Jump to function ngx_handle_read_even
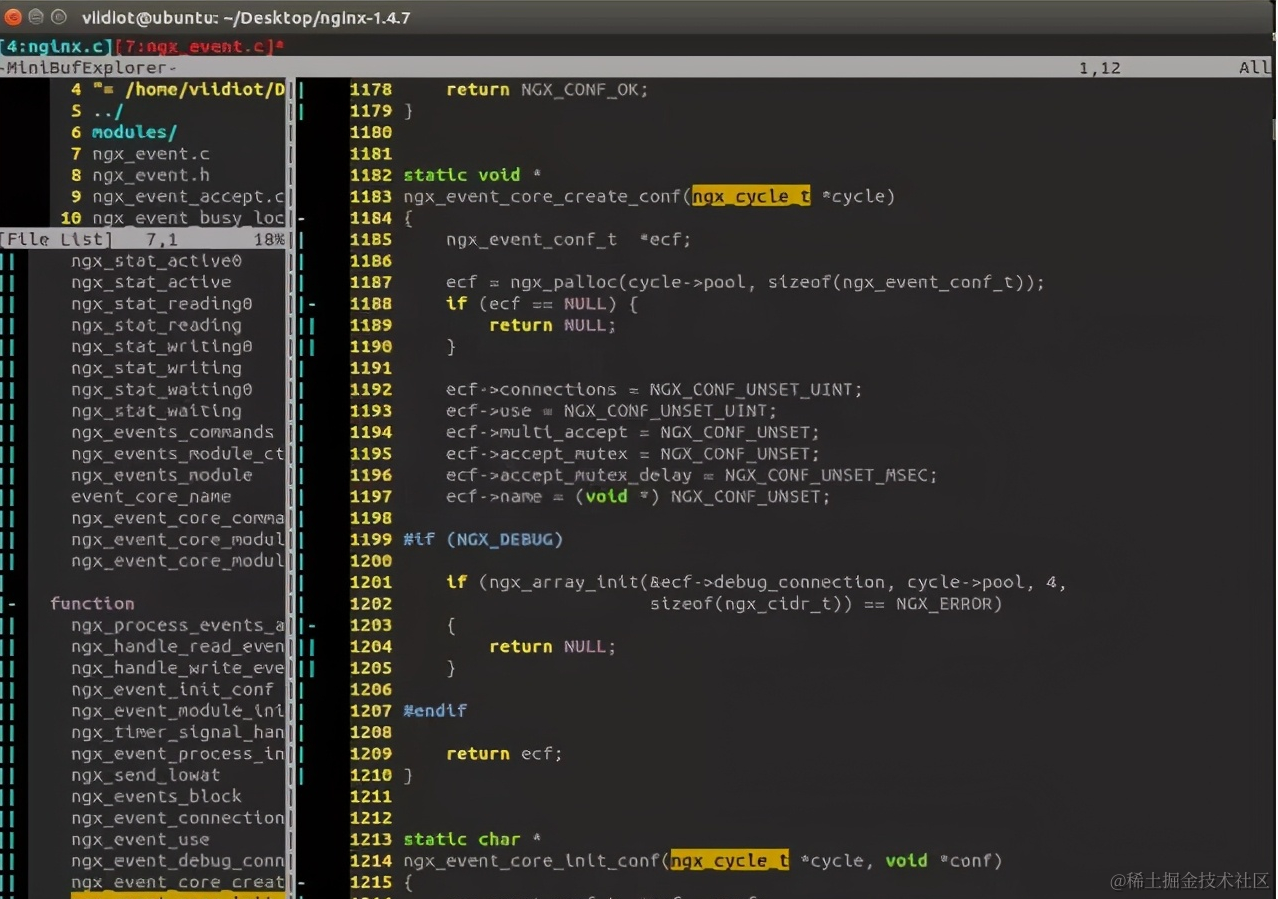The height and width of the screenshot is (899, 1278). [178, 646]
